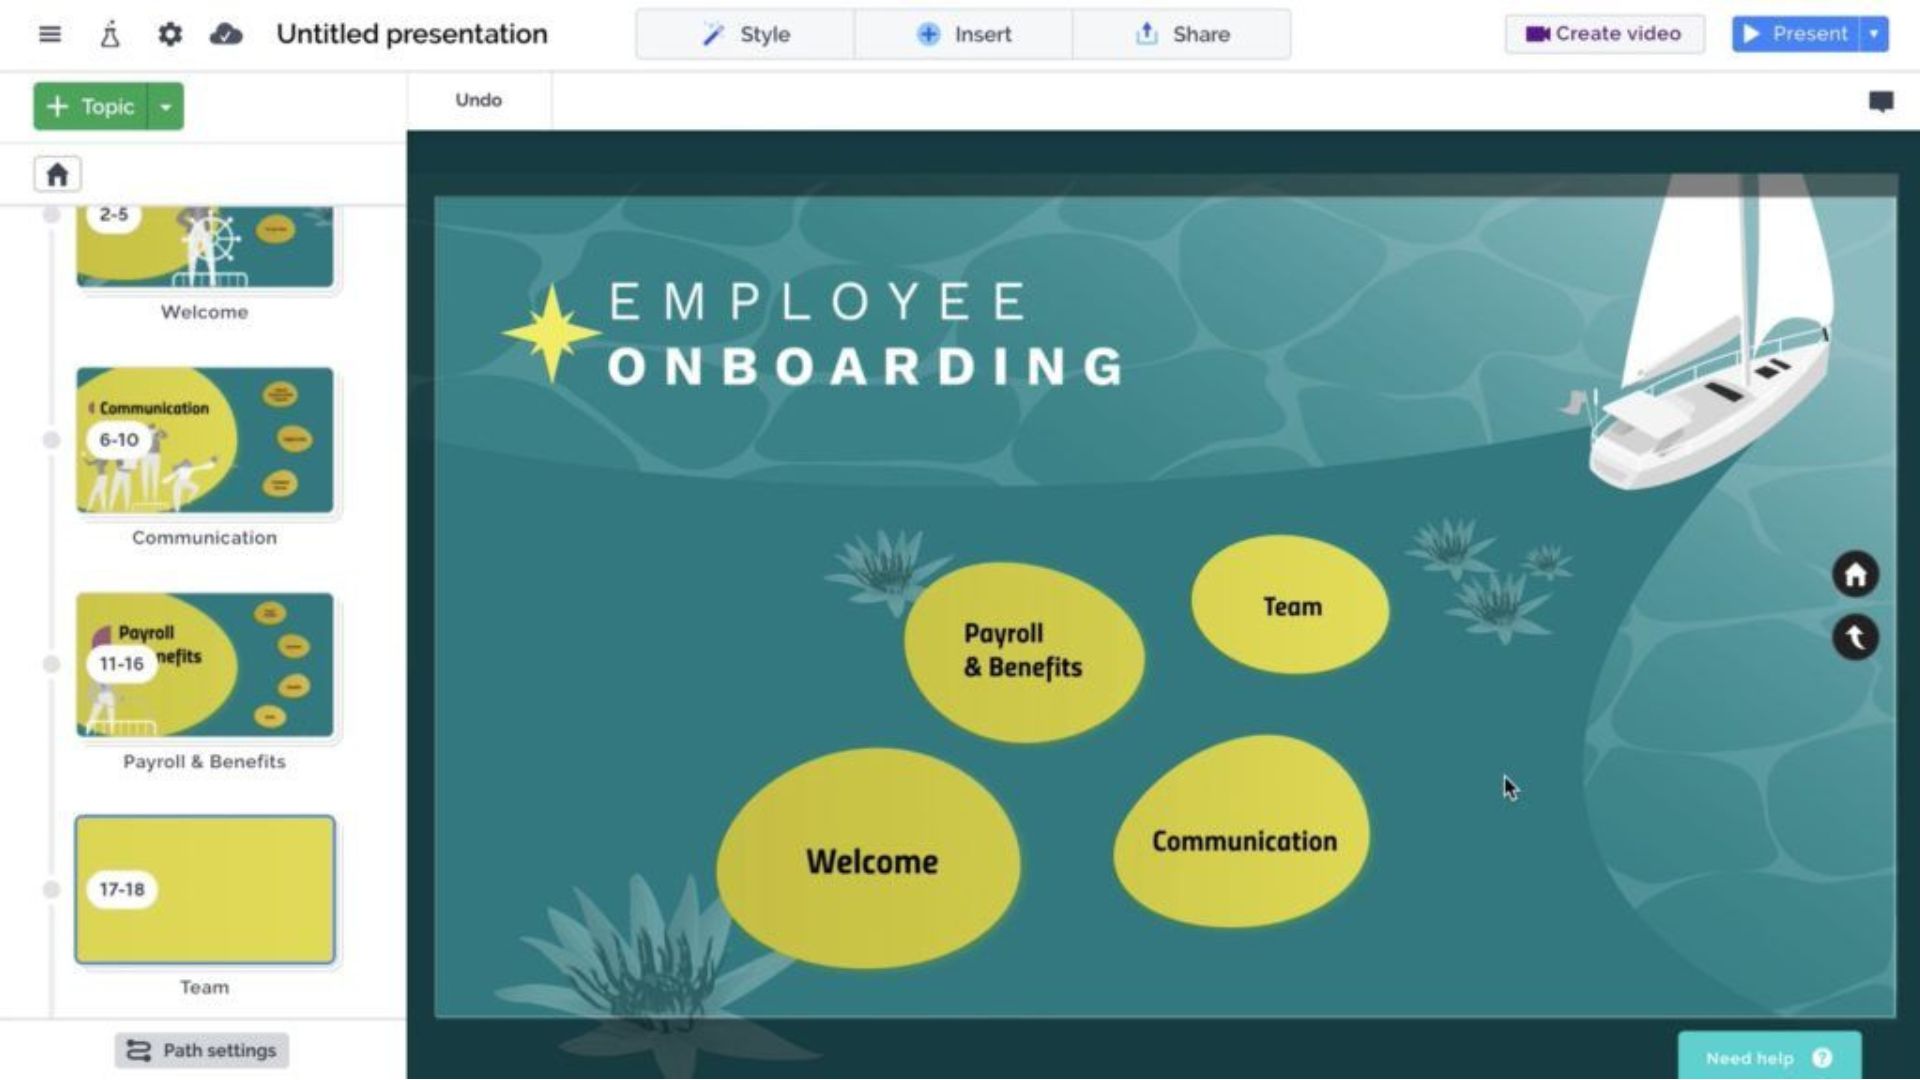Image resolution: width=1920 pixels, height=1080 pixels.
Task: Click the Undo button
Action: [x=478, y=100]
